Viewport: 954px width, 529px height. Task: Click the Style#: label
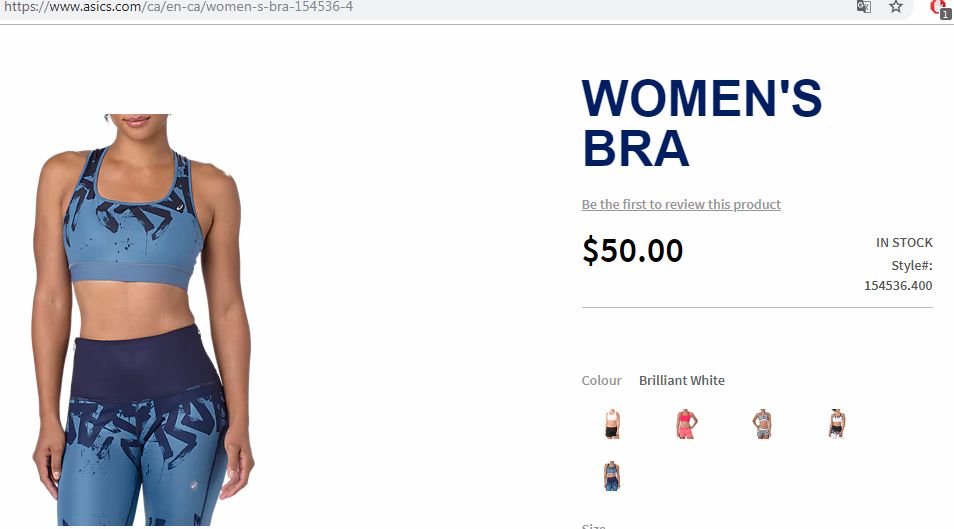[x=911, y=265]
